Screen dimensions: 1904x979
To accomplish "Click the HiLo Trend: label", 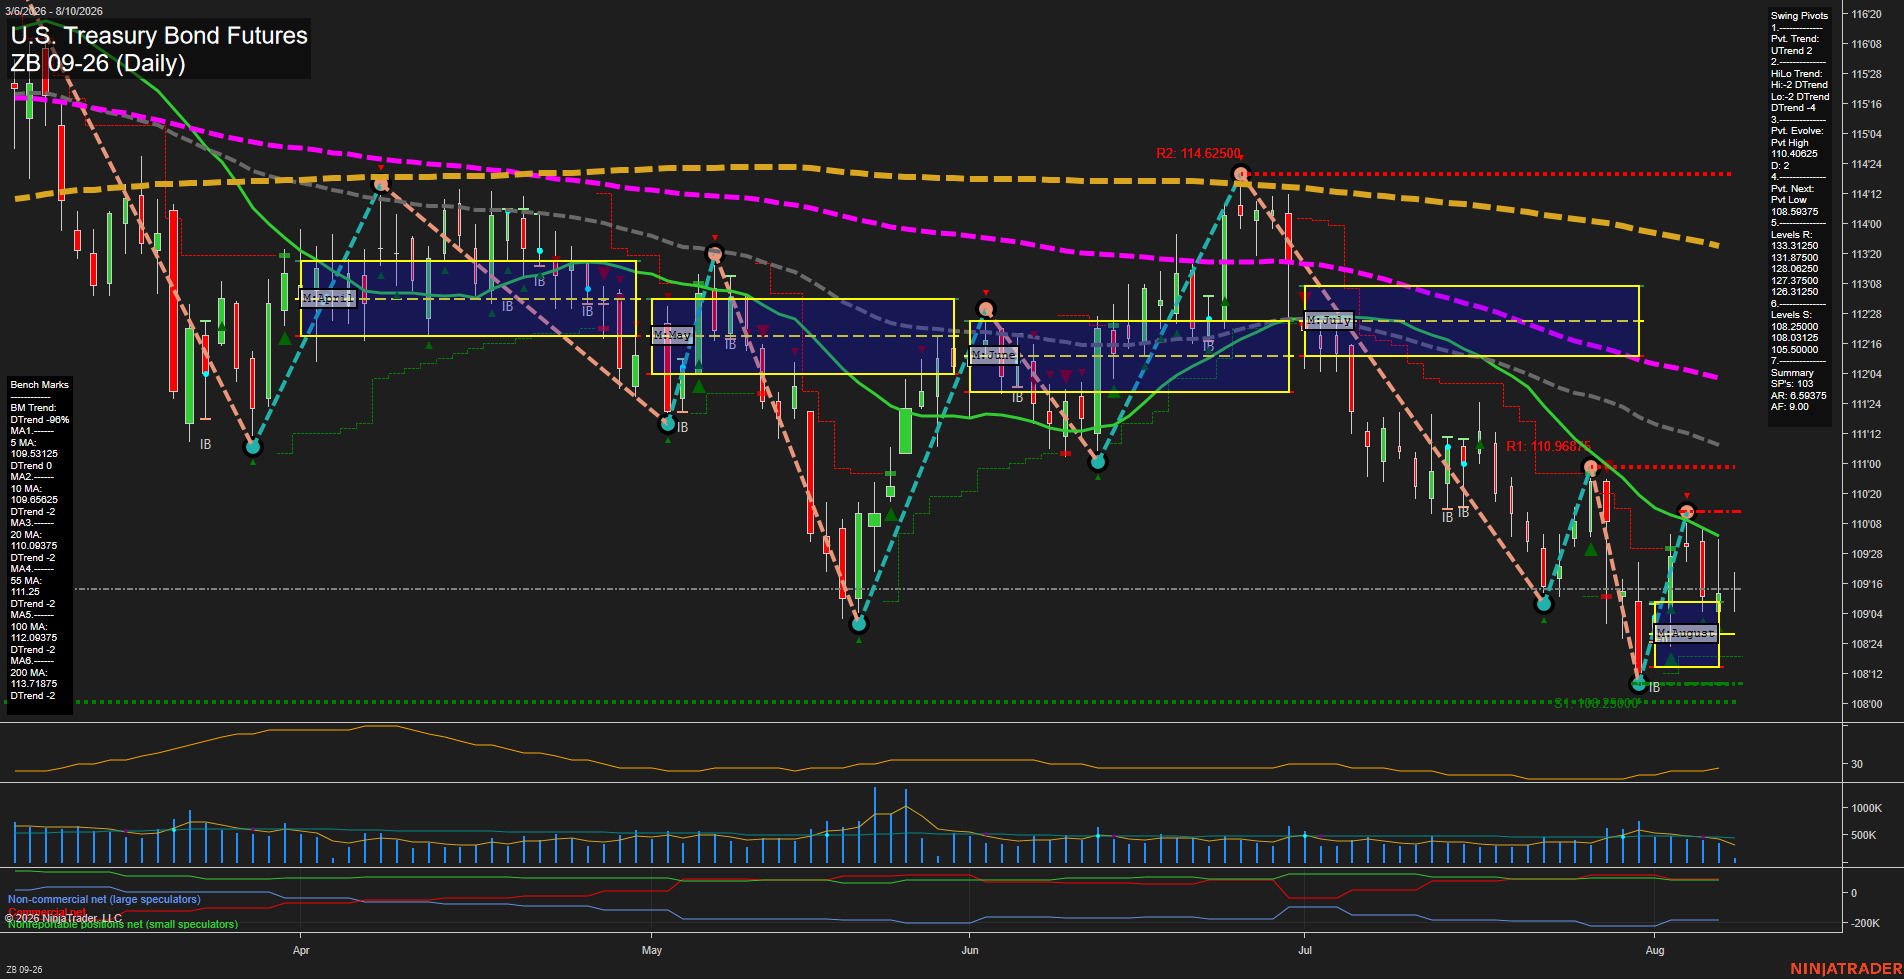I will (1797, 73).
